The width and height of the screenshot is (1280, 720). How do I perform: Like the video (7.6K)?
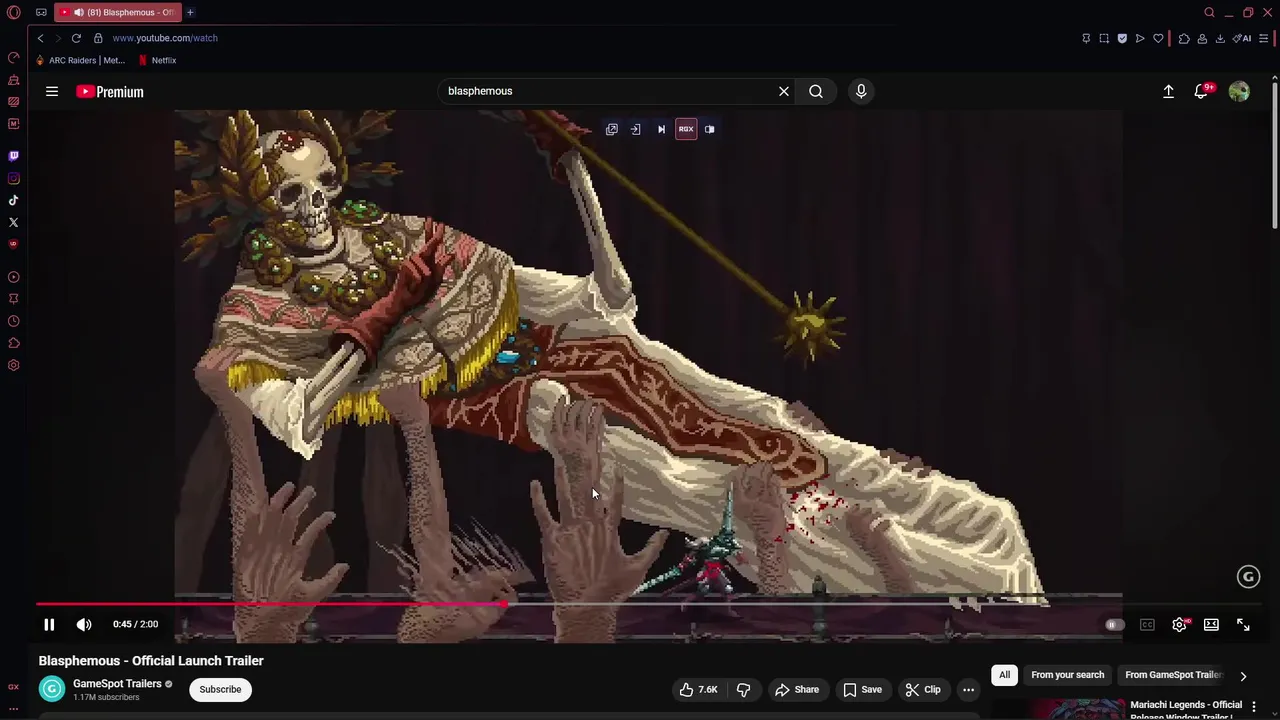click(699, 689)
